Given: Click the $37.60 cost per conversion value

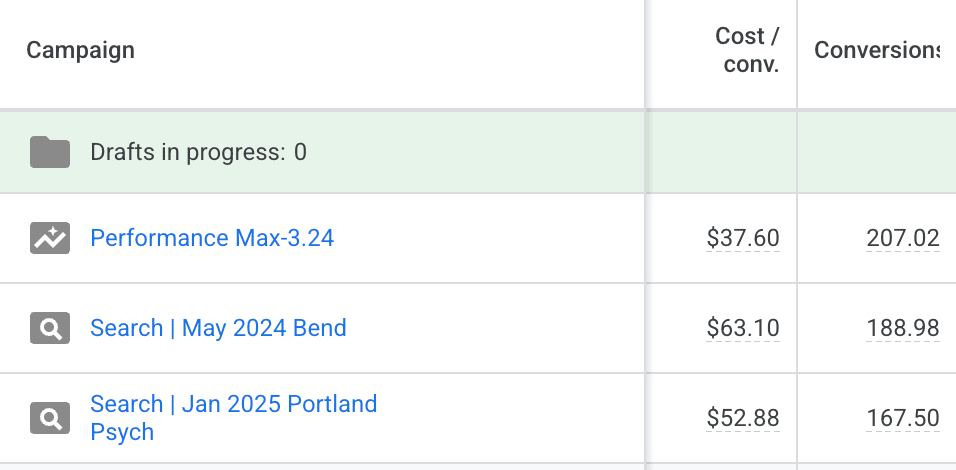Looking at the screenshot, I should pyautogui.click(x=742, y=238).
